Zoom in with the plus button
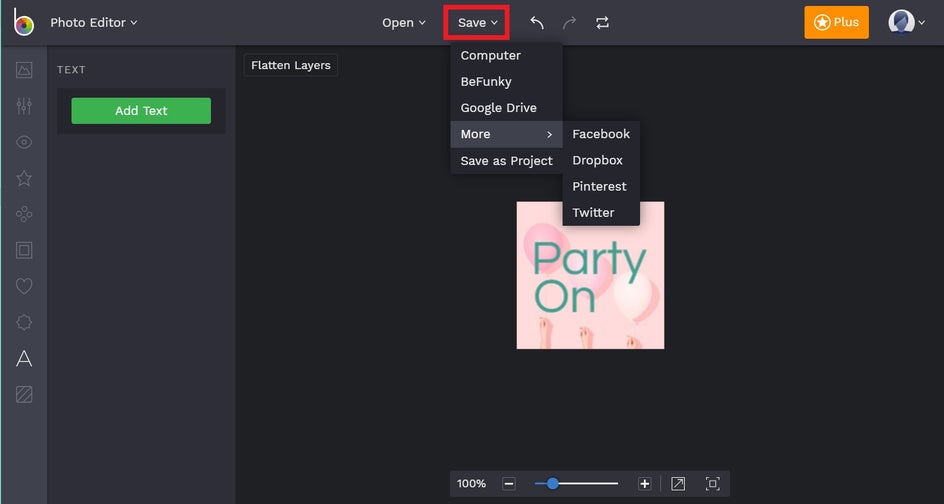This screenshot has width=944, height=504. click(x=644, y=484)
